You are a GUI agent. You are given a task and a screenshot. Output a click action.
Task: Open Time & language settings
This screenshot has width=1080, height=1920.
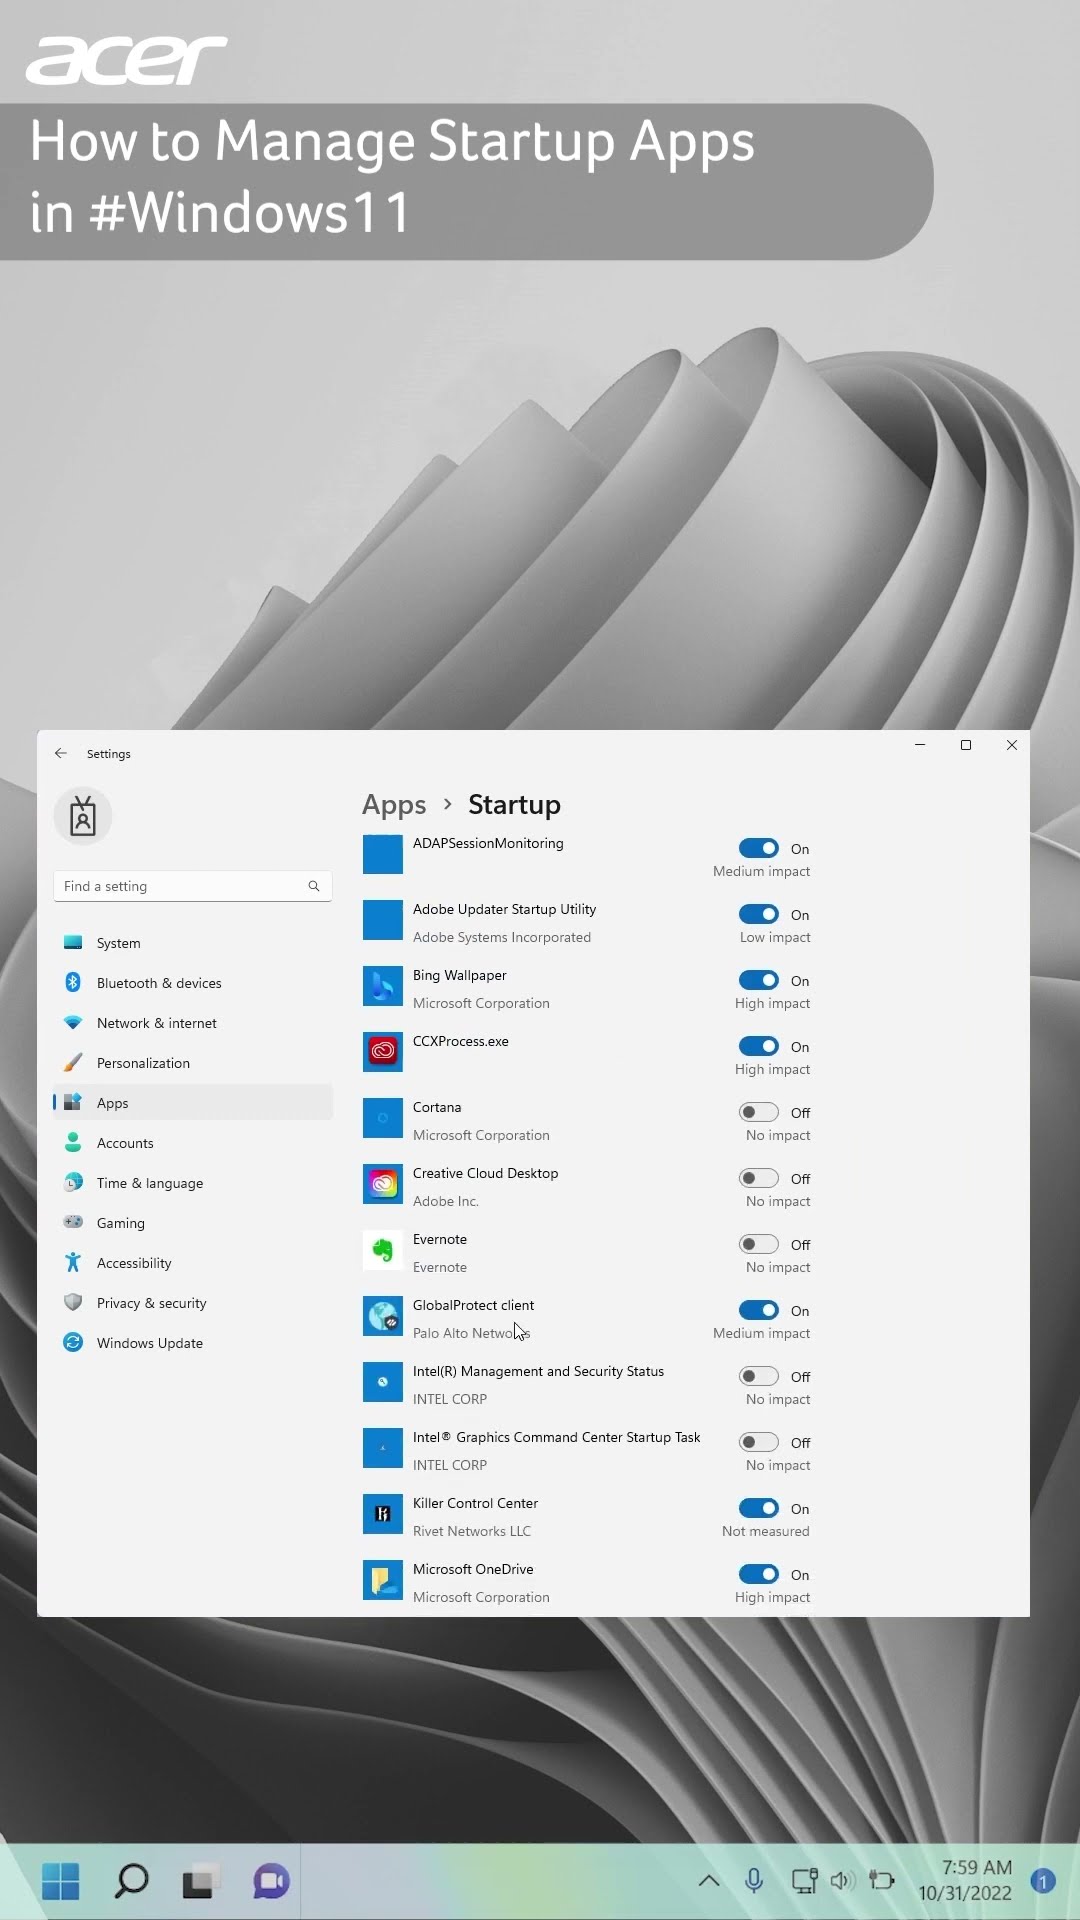pyautogui.click(x=192, y=1183)
